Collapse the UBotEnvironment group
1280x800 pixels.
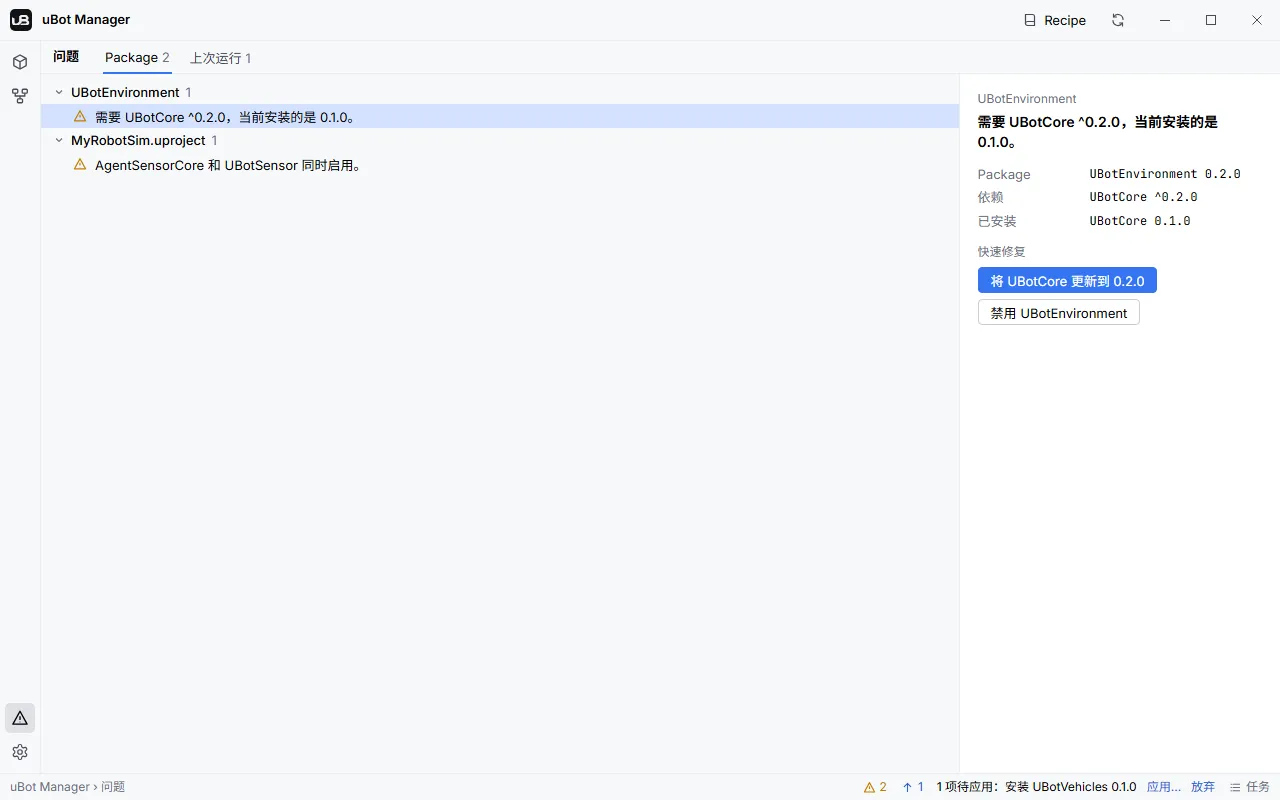tap(59, 92)
